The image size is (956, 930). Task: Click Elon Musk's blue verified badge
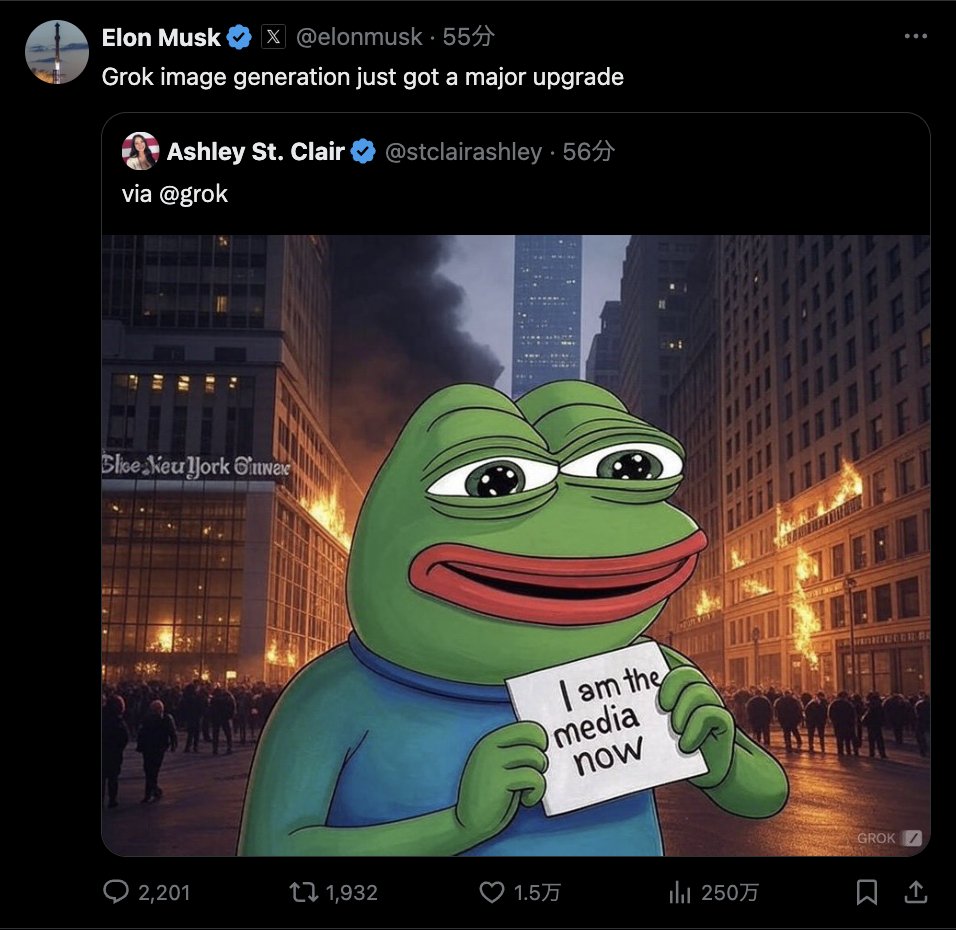click(x=239, y=38)
